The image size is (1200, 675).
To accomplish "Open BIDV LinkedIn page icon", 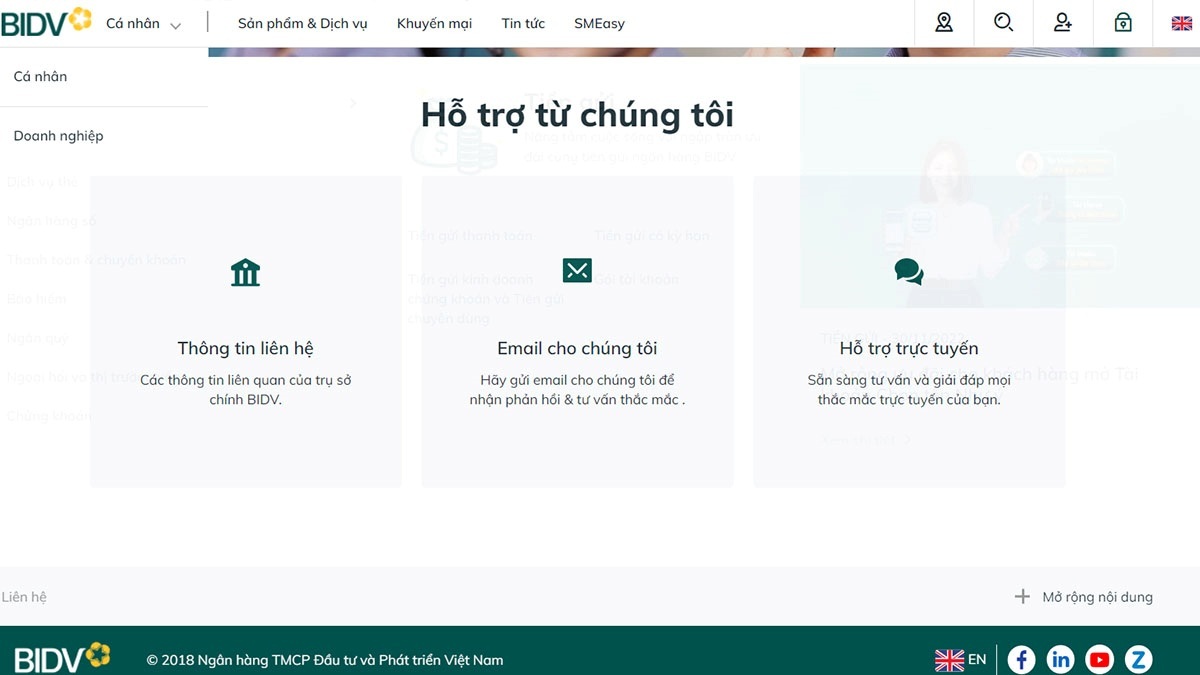I will [x=1060, y=659].
